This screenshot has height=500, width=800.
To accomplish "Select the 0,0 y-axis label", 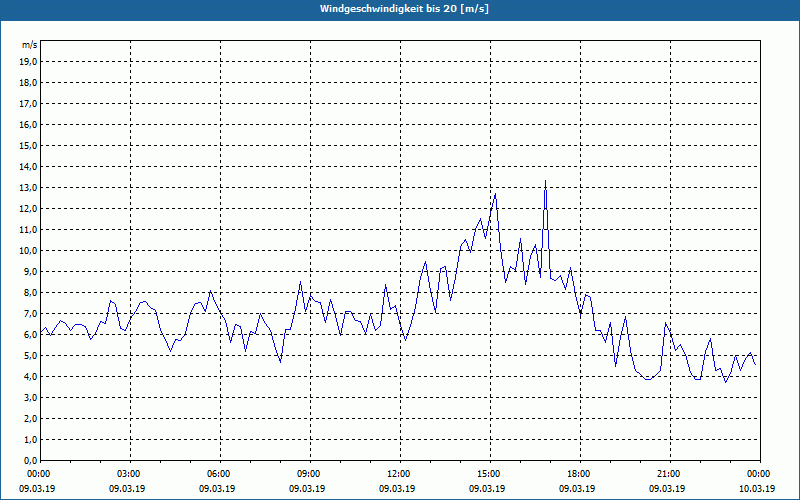I will [30, 461].
